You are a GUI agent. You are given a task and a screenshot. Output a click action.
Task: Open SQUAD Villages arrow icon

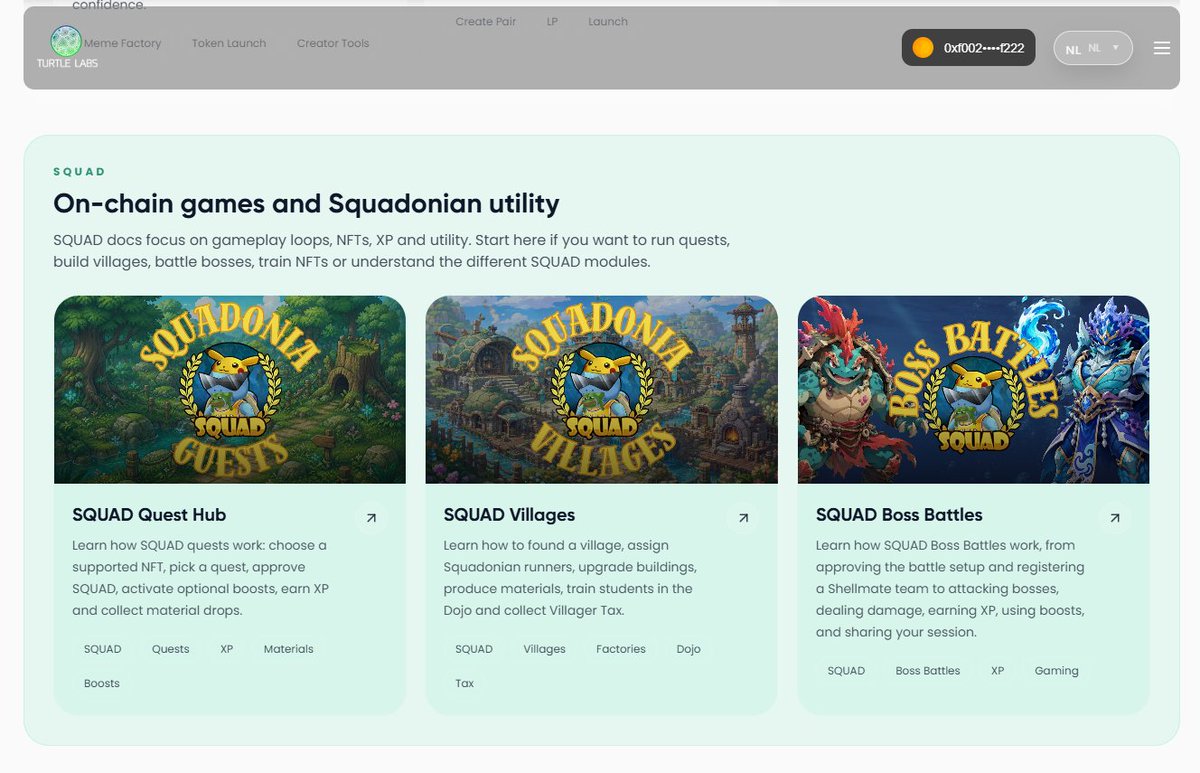tap(743, 518)
